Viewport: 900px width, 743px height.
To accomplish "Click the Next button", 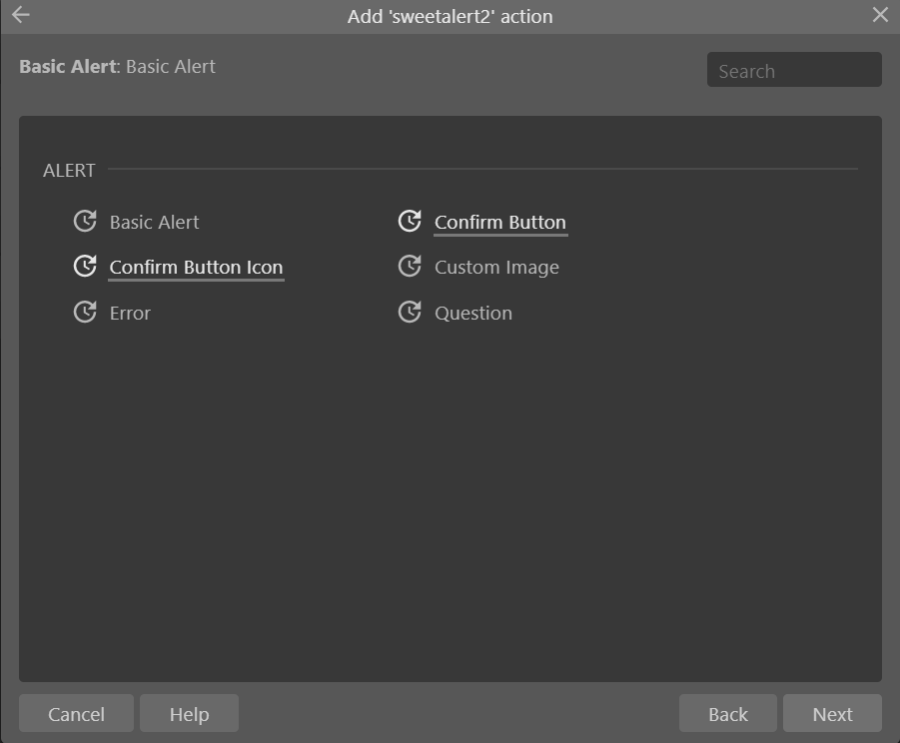I will click(832, 713).
